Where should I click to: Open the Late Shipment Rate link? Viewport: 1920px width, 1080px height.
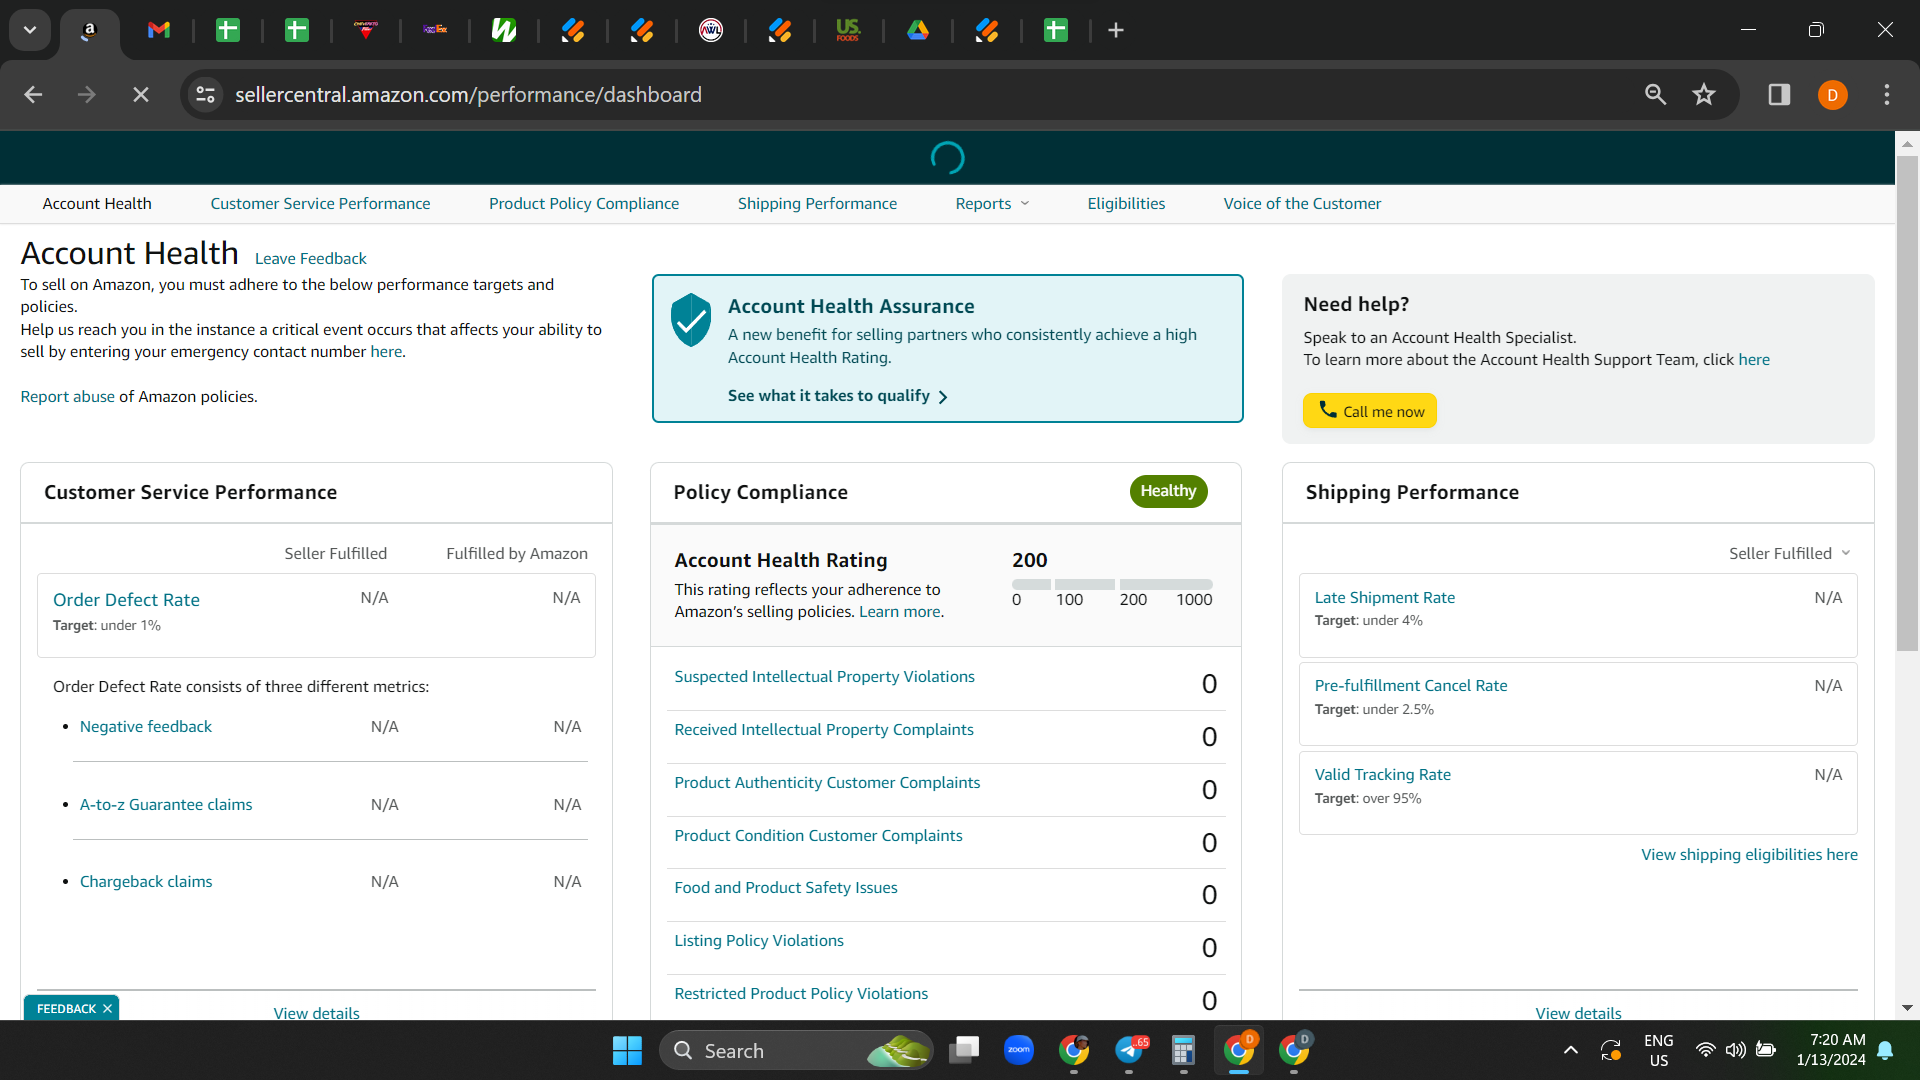pos(1384,597)
